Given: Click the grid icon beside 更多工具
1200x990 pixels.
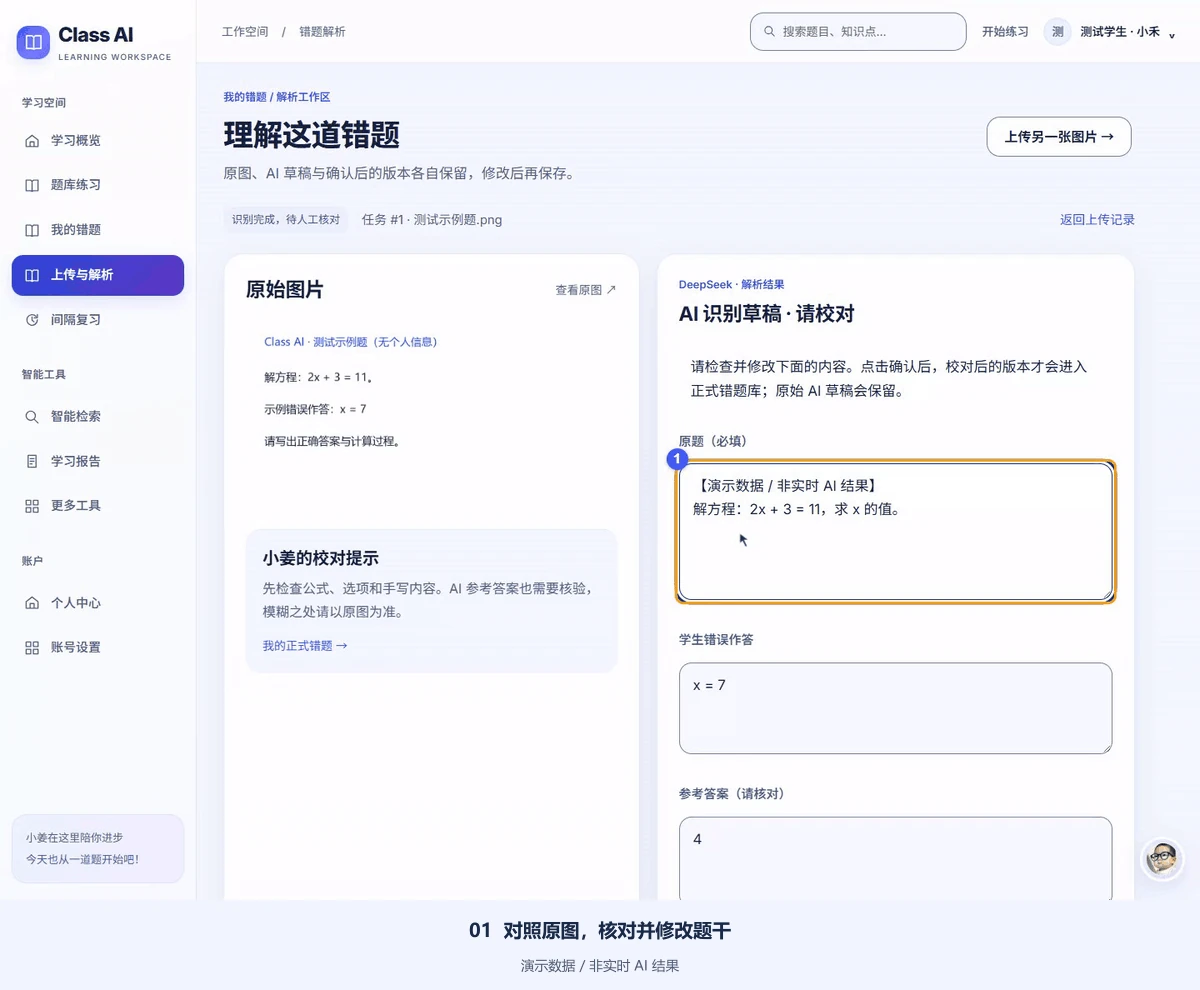Looking at the screenshot, I should (32, 506).
